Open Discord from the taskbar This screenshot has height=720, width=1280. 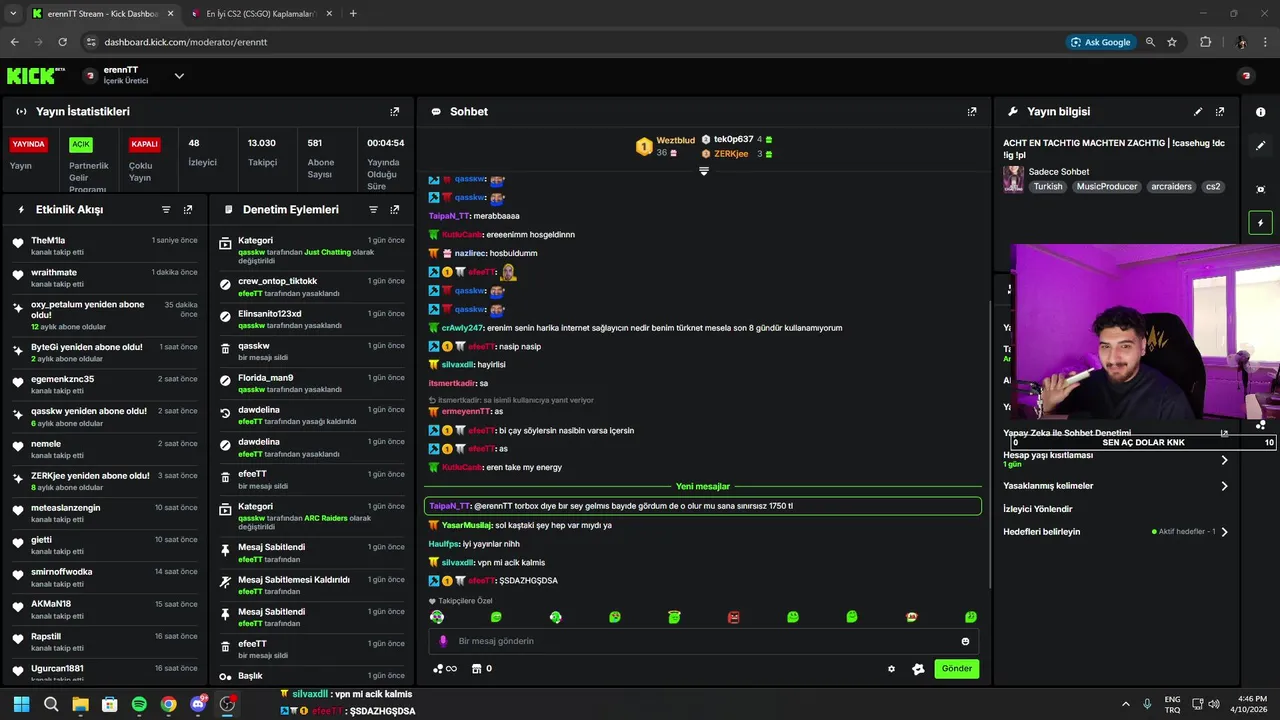pyautogui.click(x=198, y=704)
